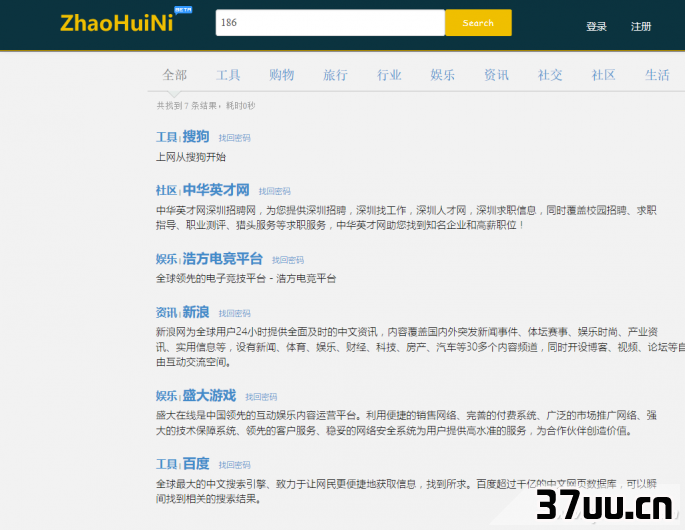Click the yellow Search button
Screen dimensions: 685x530
pyautogui.click(x=478, y=23)
